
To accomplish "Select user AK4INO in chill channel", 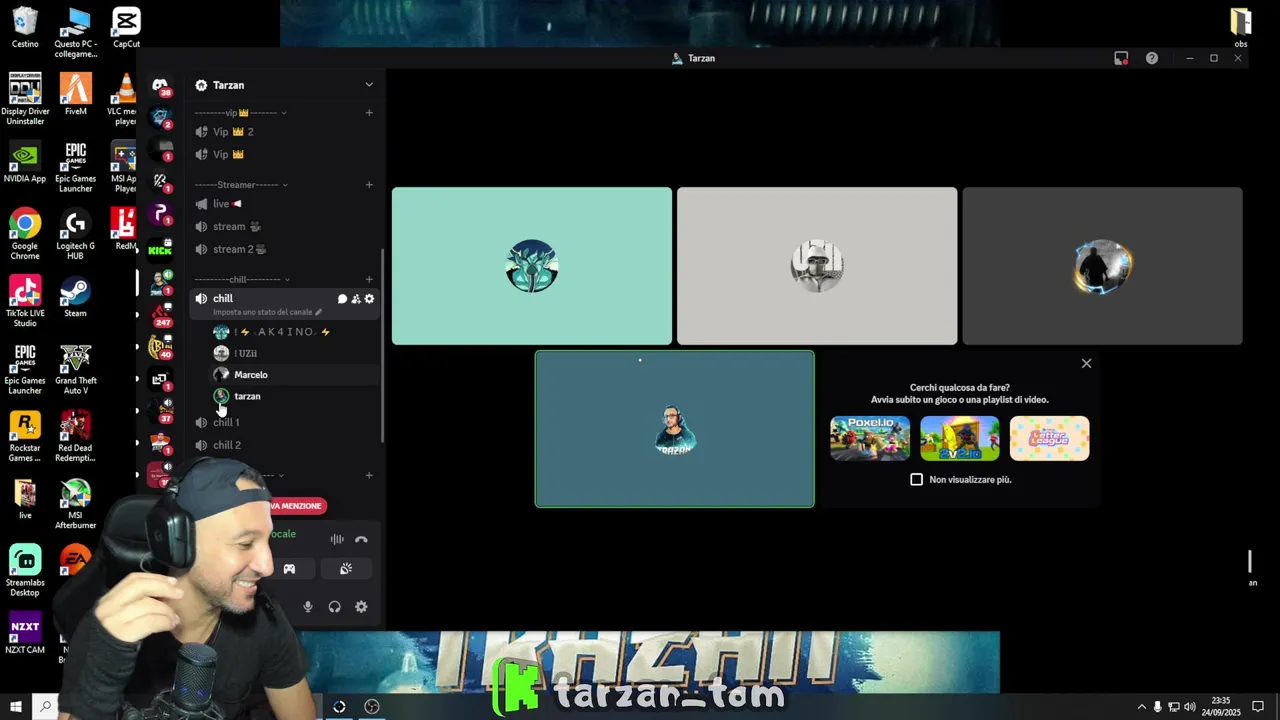I will [294, 332].
